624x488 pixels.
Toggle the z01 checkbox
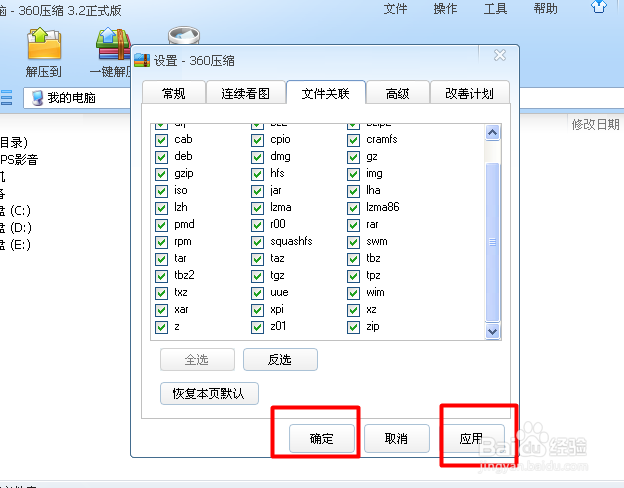pyautogui.click(x=257, y=327)
